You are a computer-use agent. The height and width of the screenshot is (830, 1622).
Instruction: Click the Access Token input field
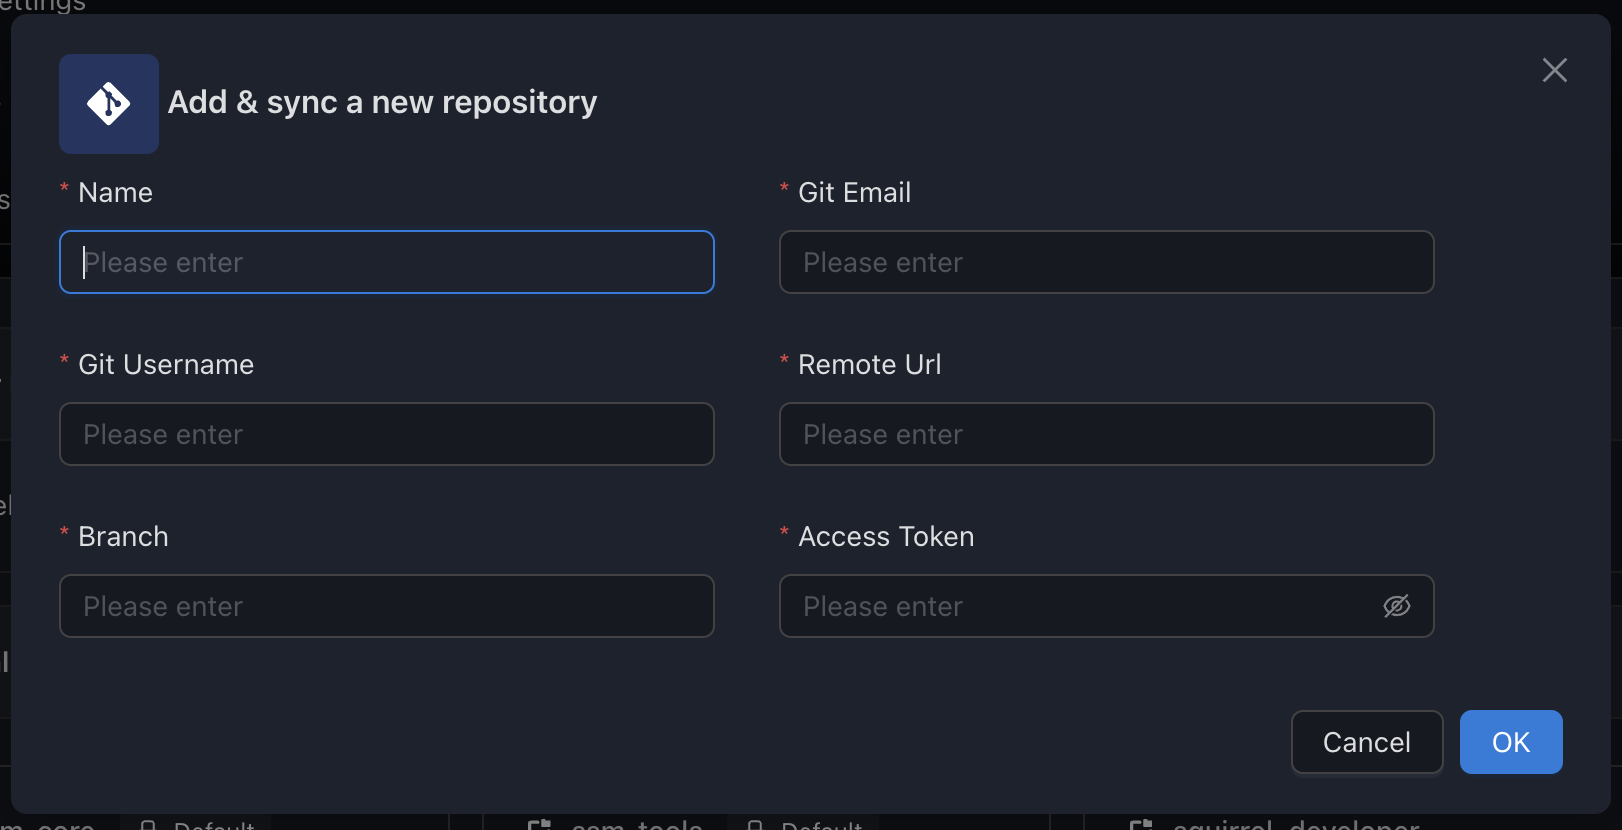click(1107, 606)
